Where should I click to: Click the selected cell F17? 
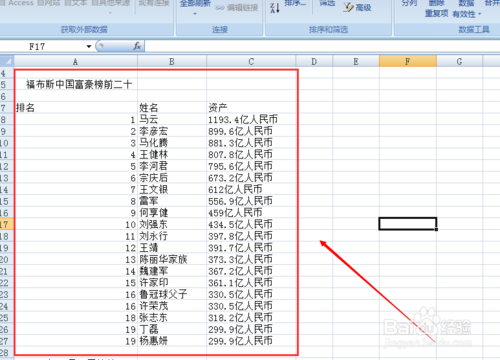click(x=408, y=224)
